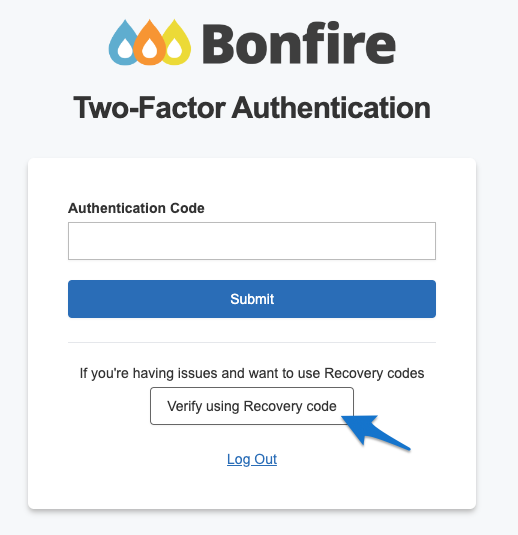Choose Verify using Recovery code

coord(252,406)
